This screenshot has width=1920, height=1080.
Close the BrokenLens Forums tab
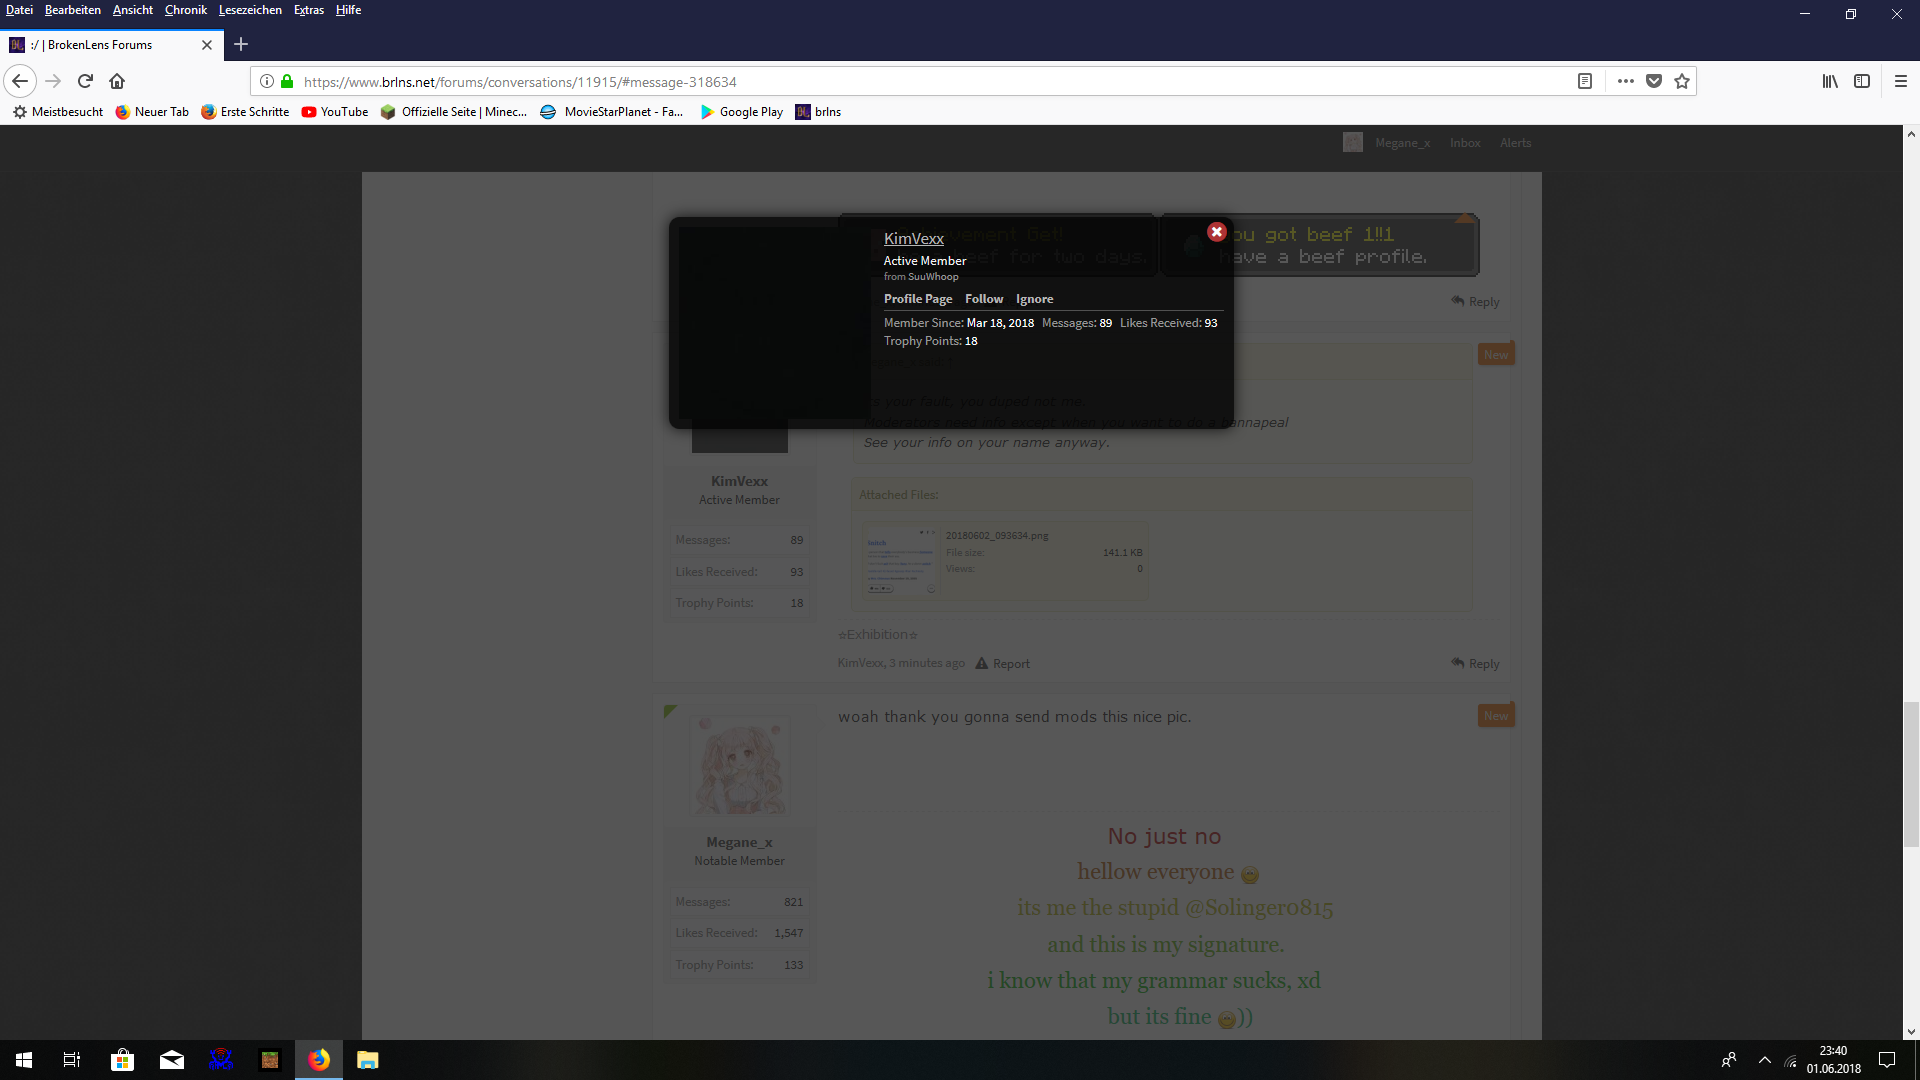coord(207,45)
